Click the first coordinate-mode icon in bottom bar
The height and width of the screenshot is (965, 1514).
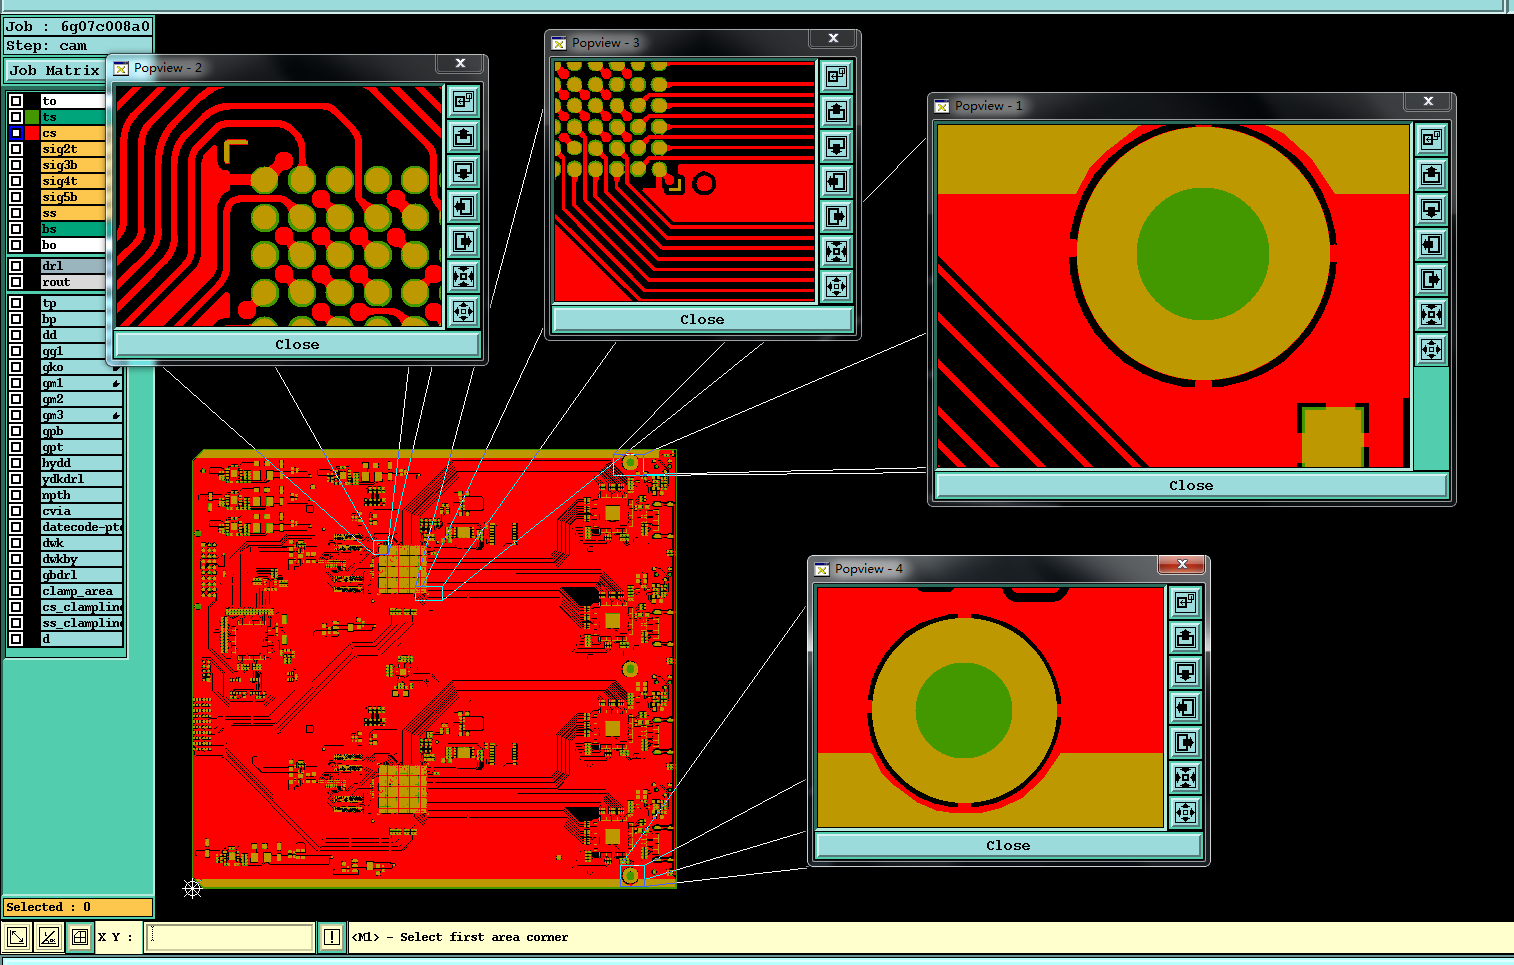point(17,937)
